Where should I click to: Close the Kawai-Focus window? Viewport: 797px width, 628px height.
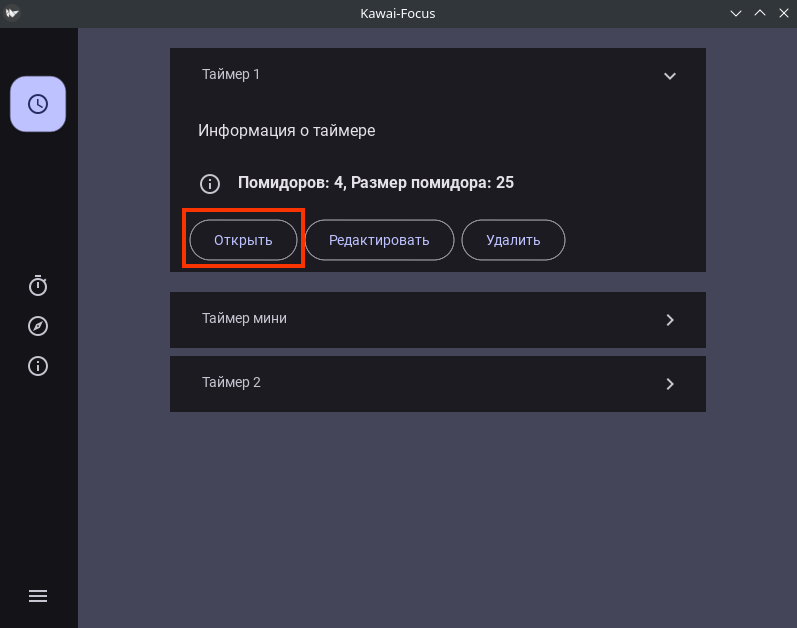point(781,14)
